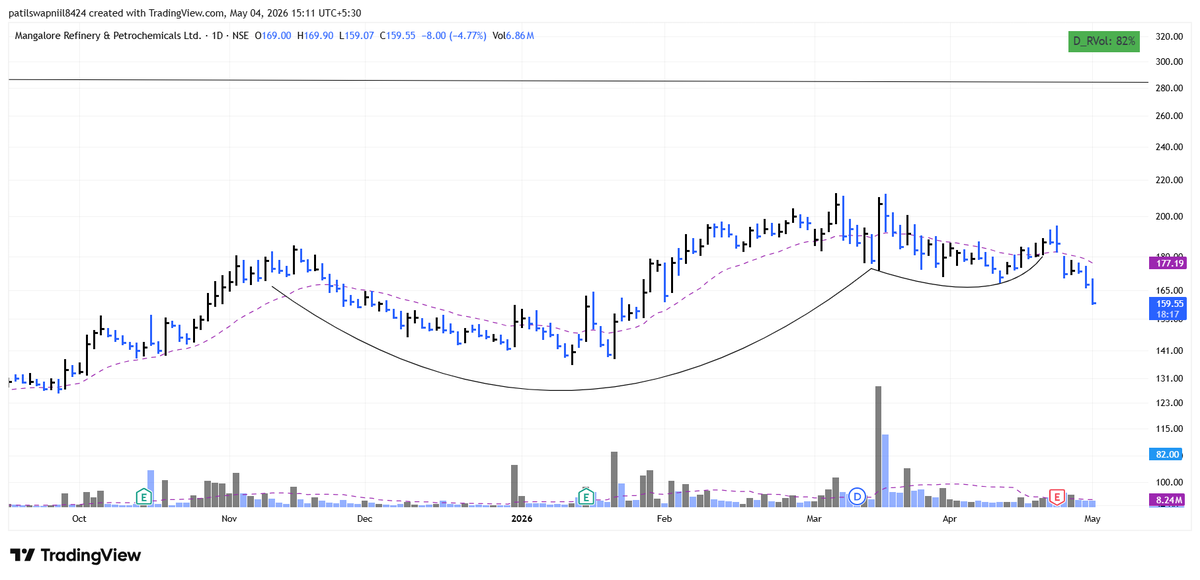Click the 280.00 price axis label
This screenshot has height=580, width=1200.
click(1170, 88)
